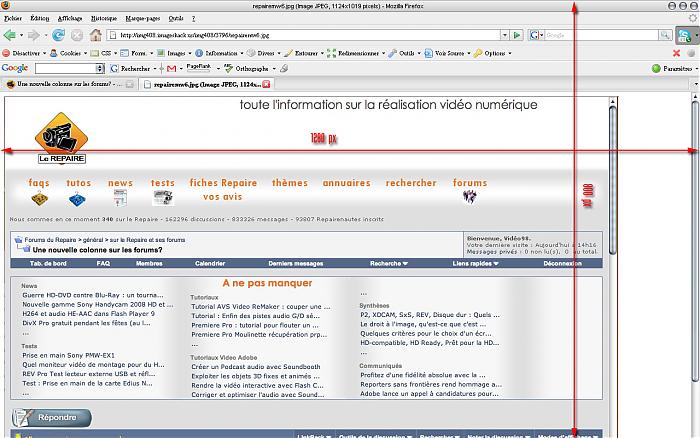700x438 pixels.
Task: Expand the Divers dropdown
Action: [x=279, y=53]
